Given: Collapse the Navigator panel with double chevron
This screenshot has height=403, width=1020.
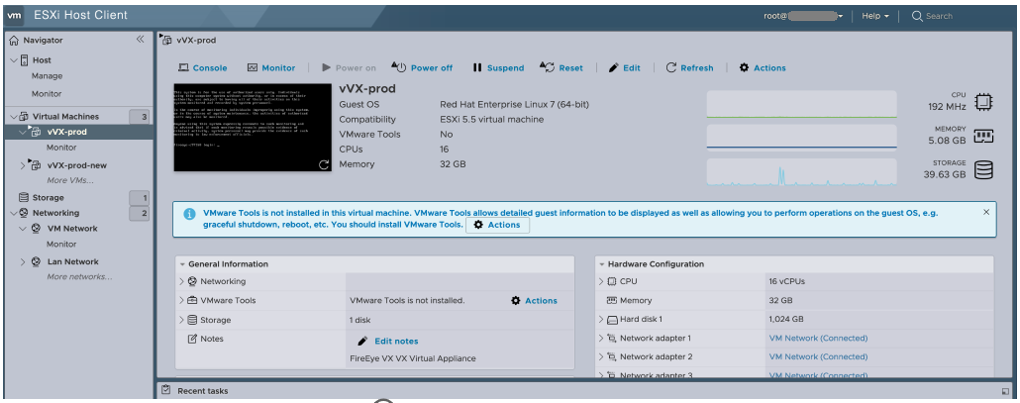Looking at the screenshot, I should 140,40.
